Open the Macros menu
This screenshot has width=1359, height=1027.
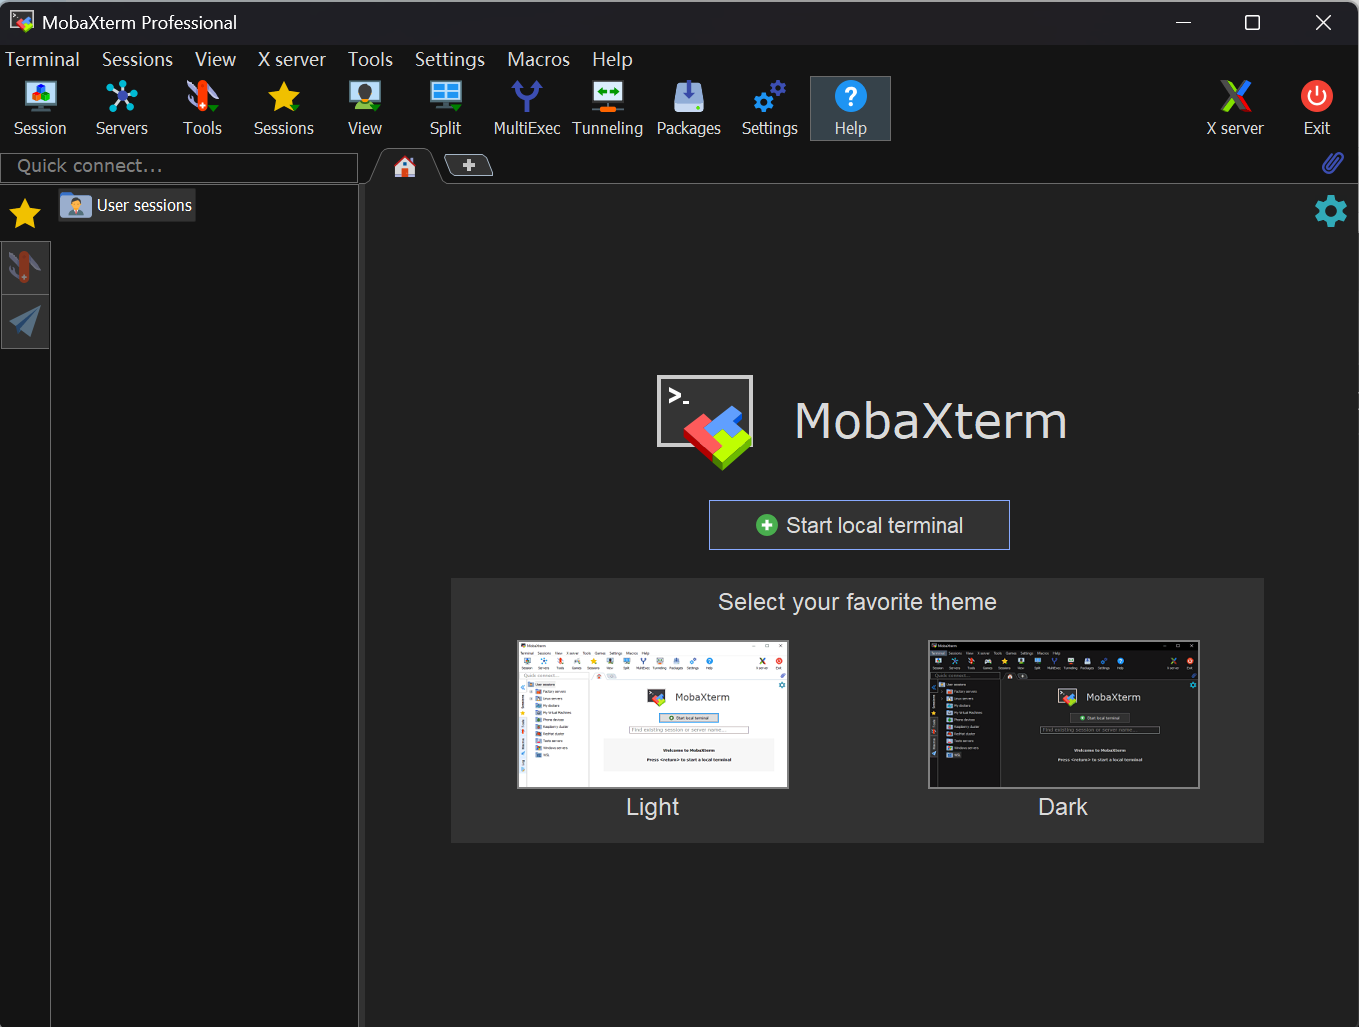coord(538,59)
